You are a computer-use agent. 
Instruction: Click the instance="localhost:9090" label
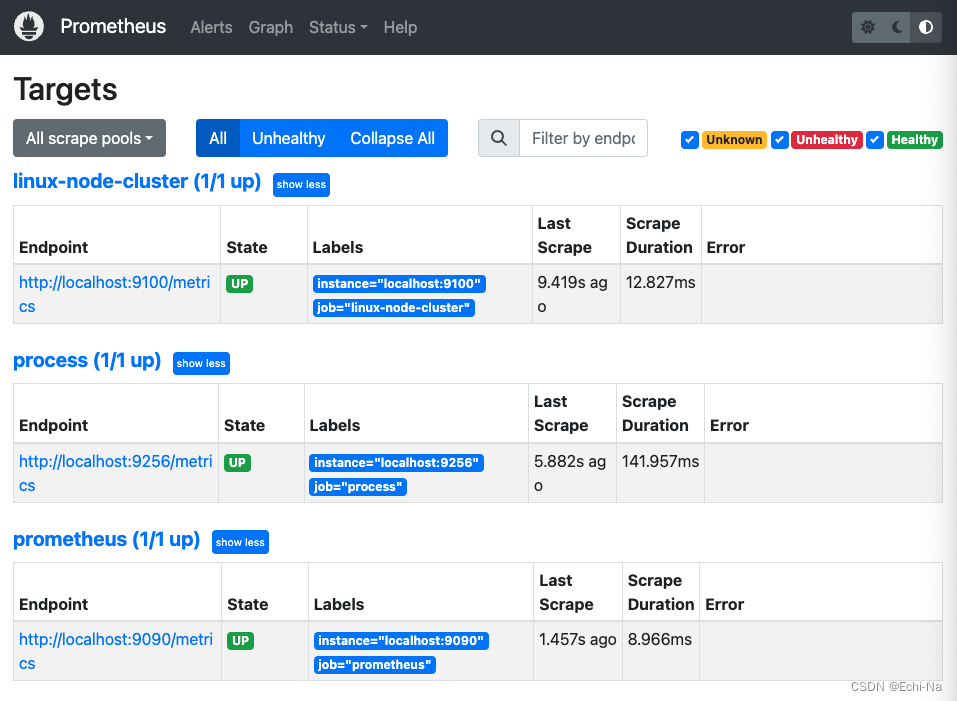[401, 641]
